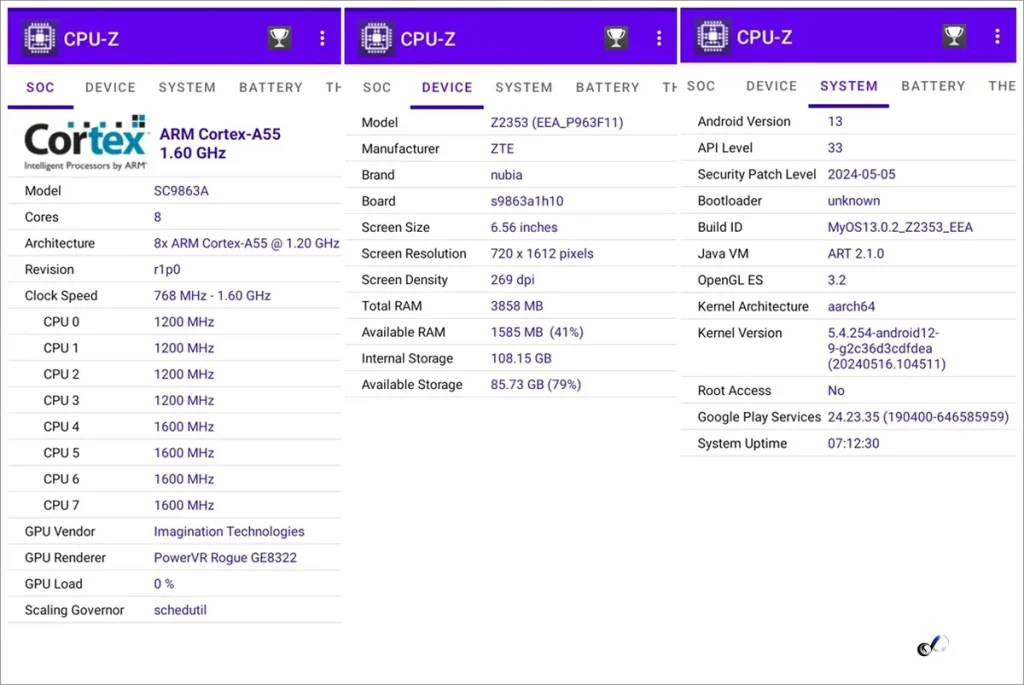
Task: Click 'ARM Cortex-A55 1.60 GHz' heading
Action: click(220, 144)
